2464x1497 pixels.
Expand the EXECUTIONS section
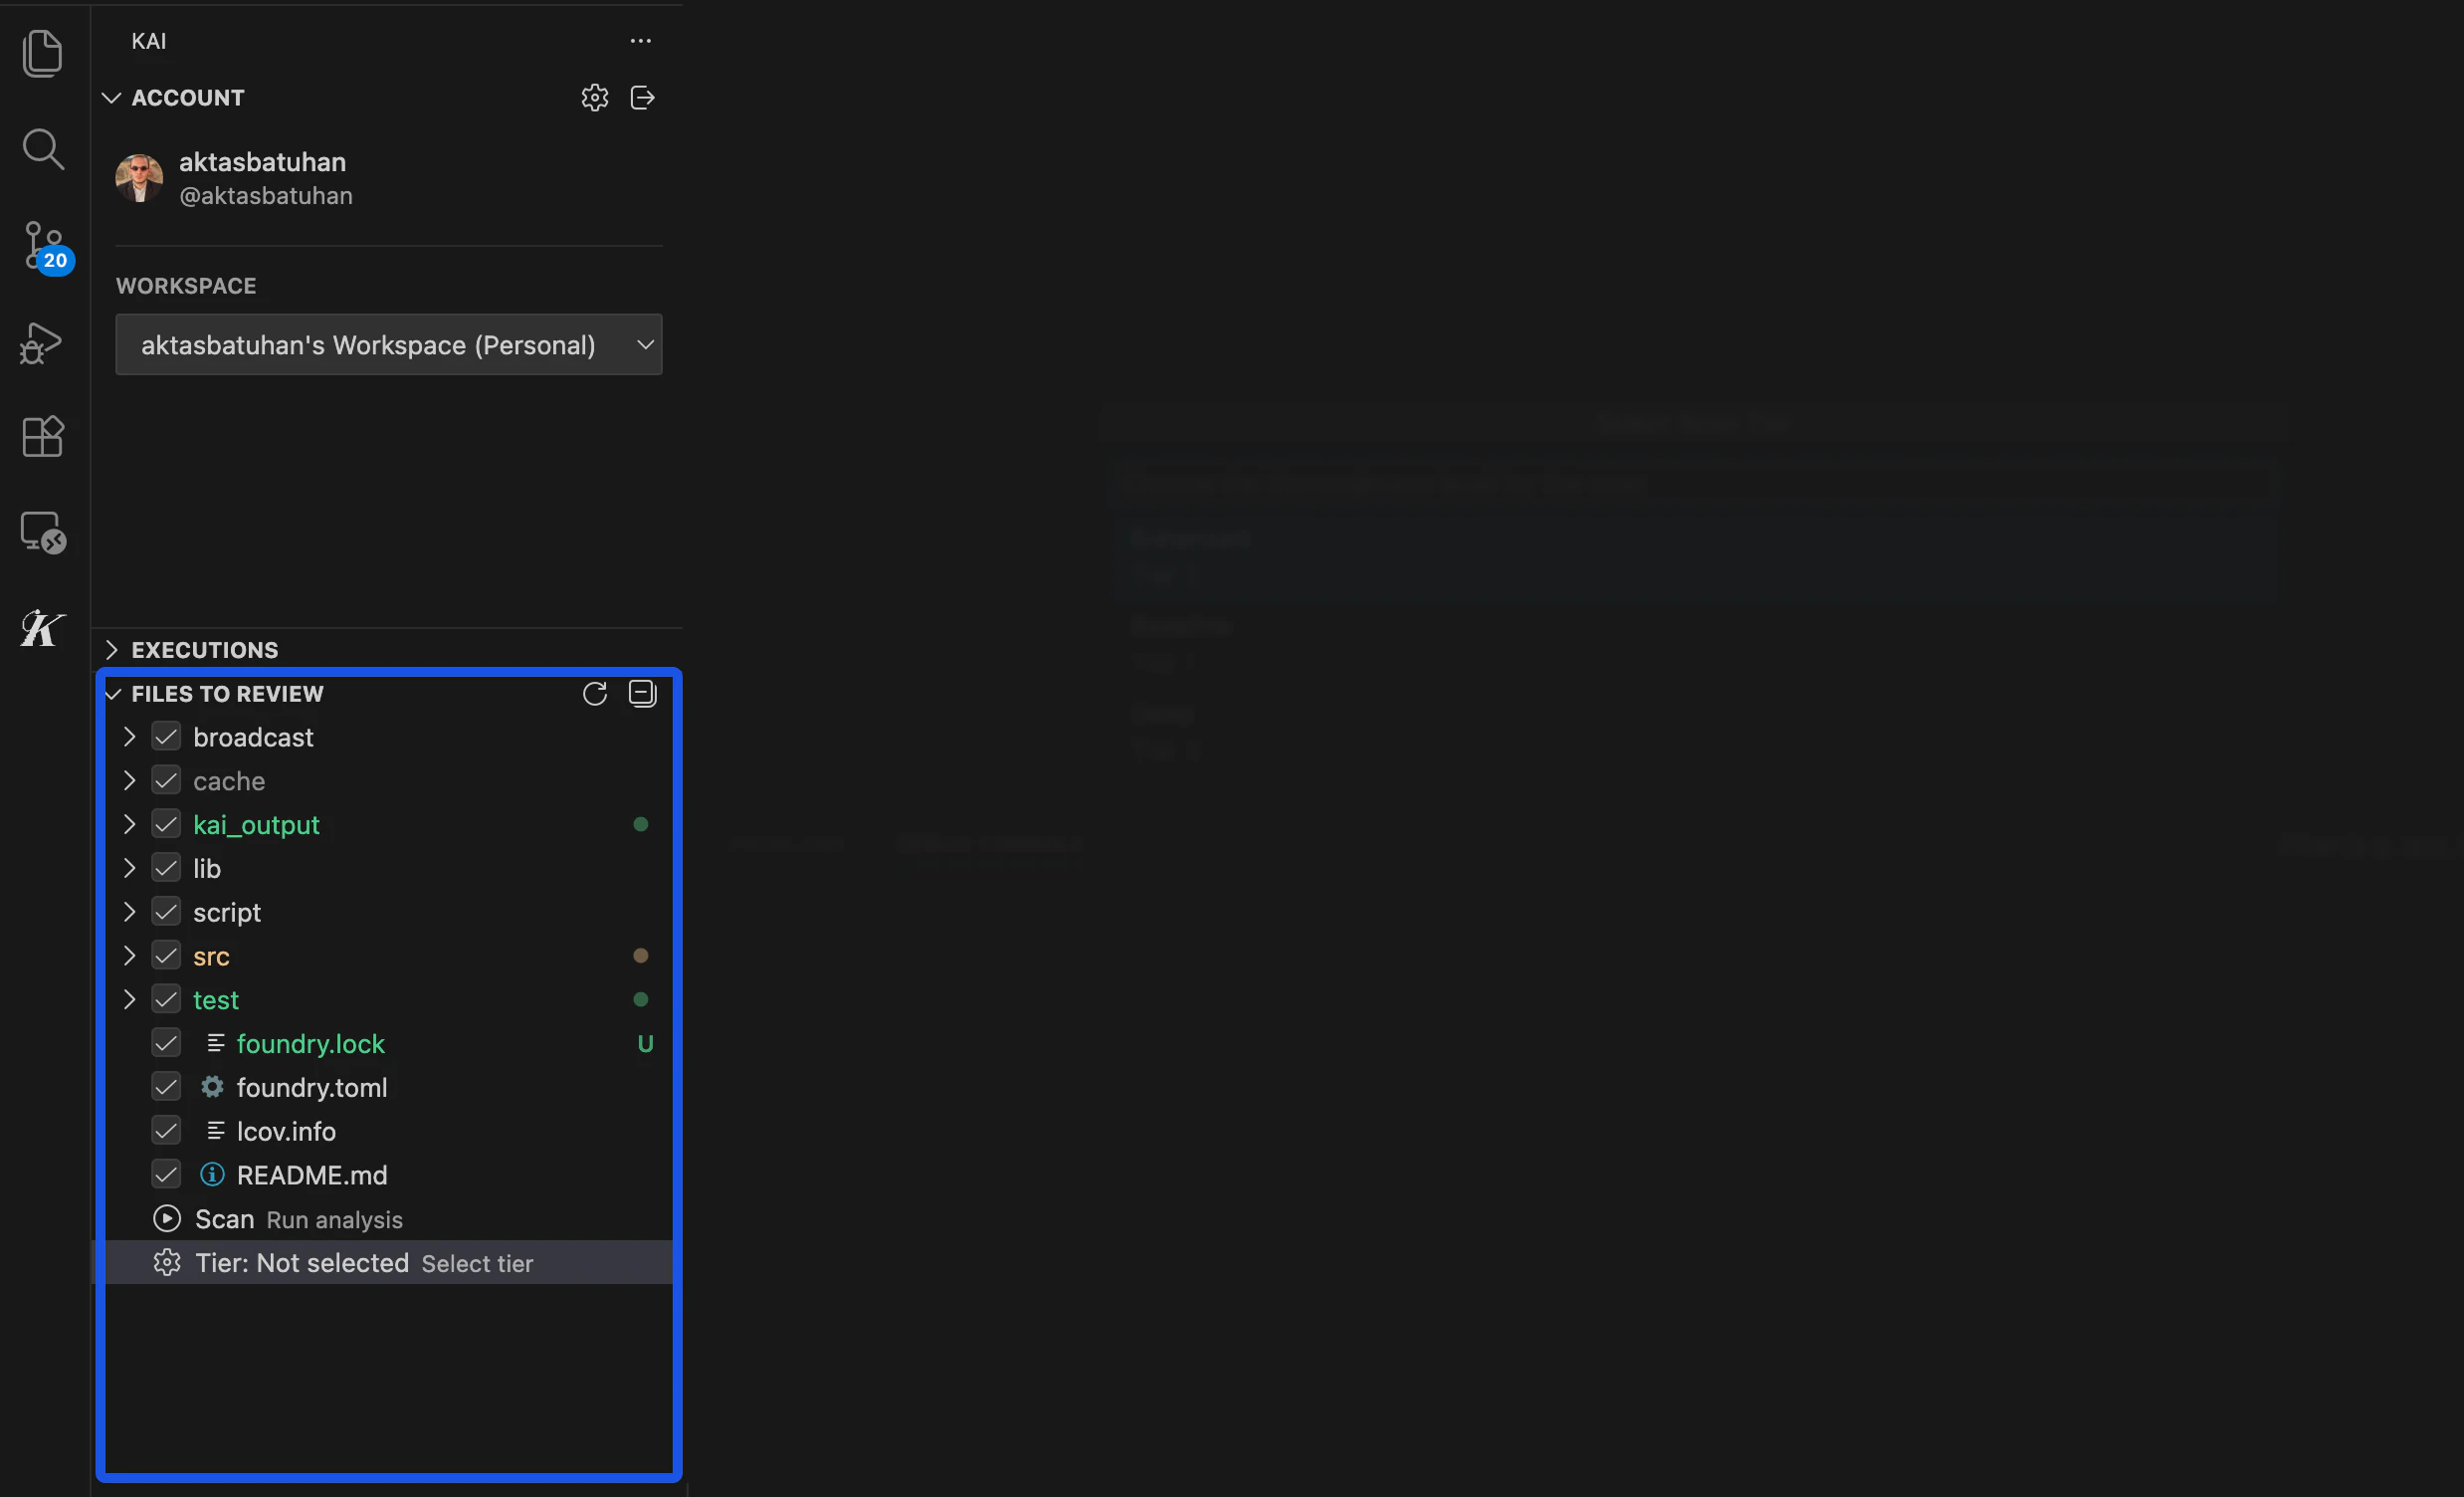coord(111,649)
